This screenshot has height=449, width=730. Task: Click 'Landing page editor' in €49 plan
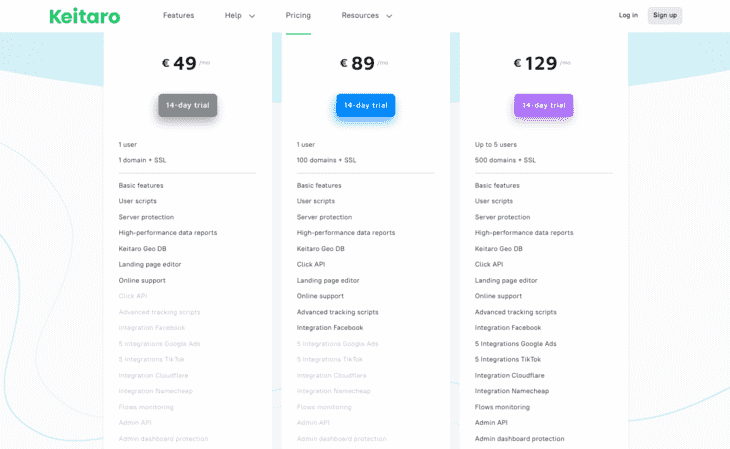[150, 264]
